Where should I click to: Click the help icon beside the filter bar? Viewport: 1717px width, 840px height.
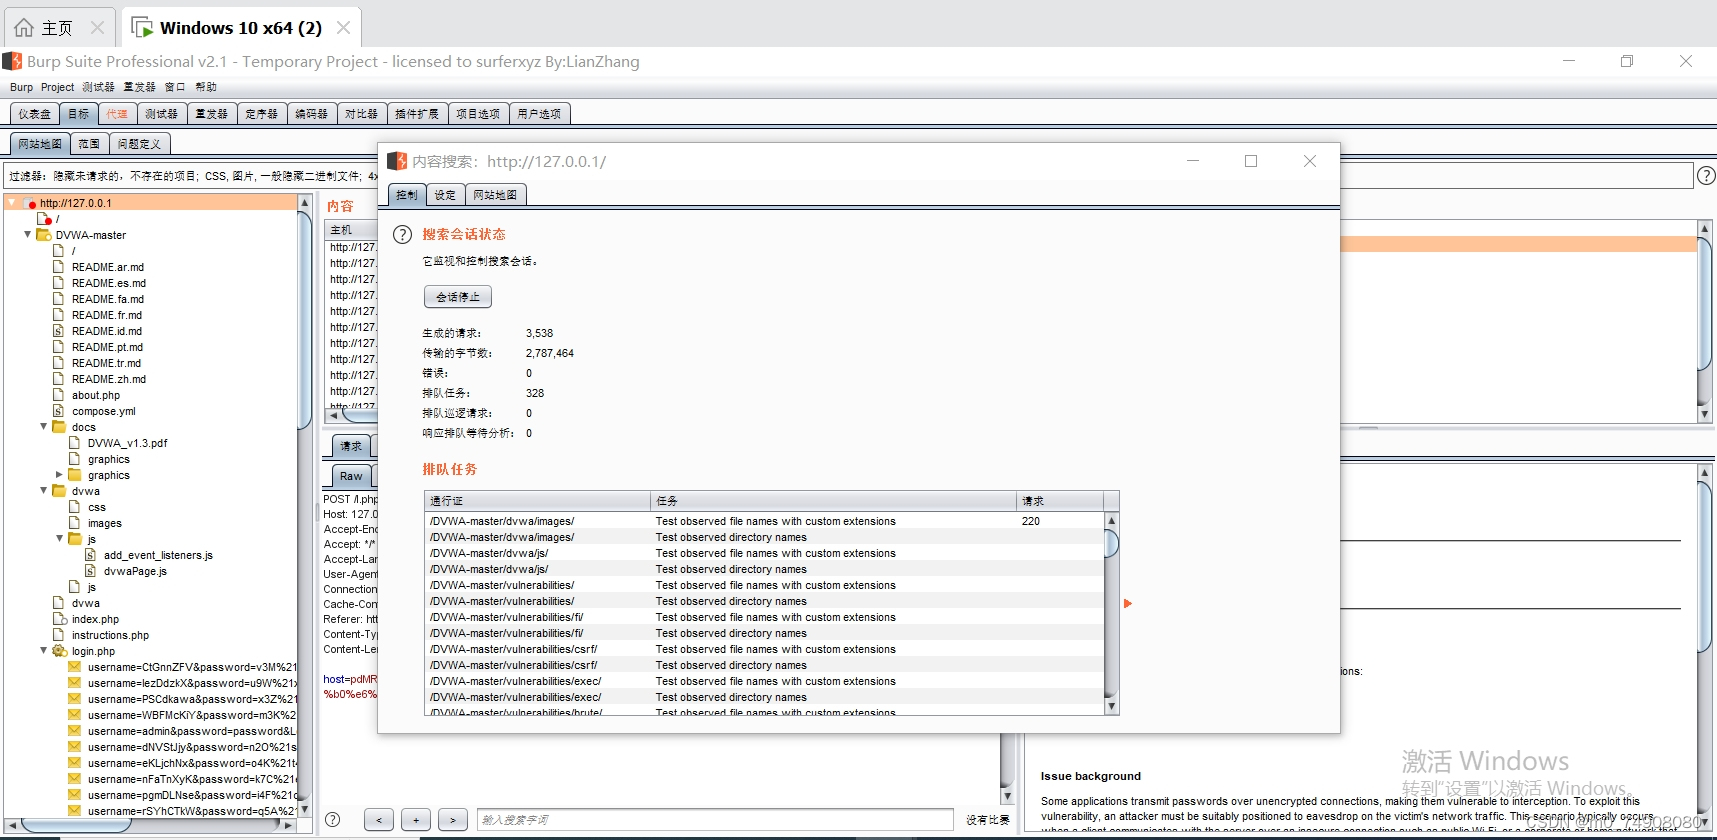point(1707,176)
